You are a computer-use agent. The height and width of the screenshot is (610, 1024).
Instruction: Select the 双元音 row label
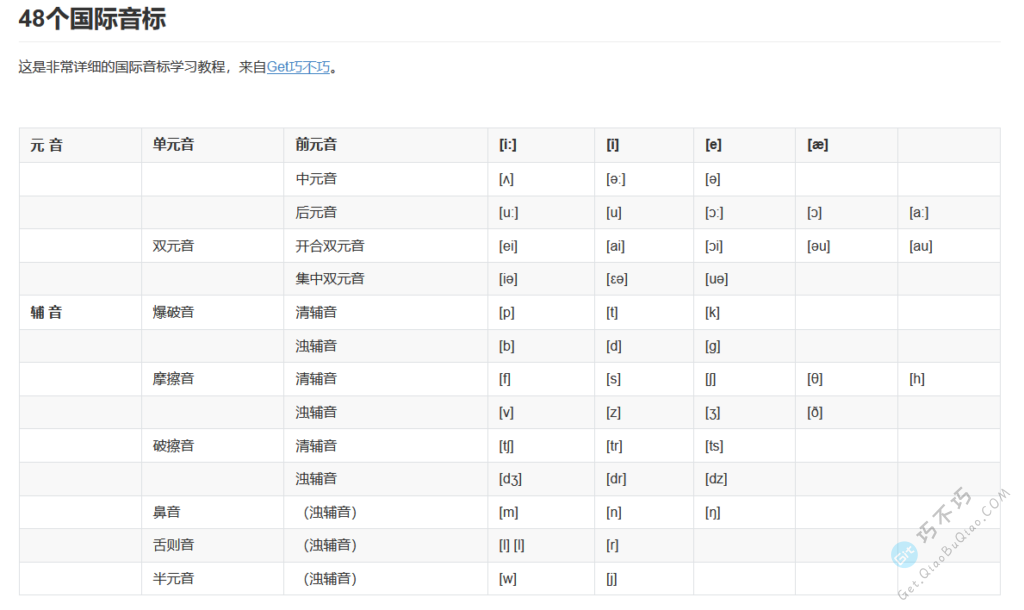(170, 245)
